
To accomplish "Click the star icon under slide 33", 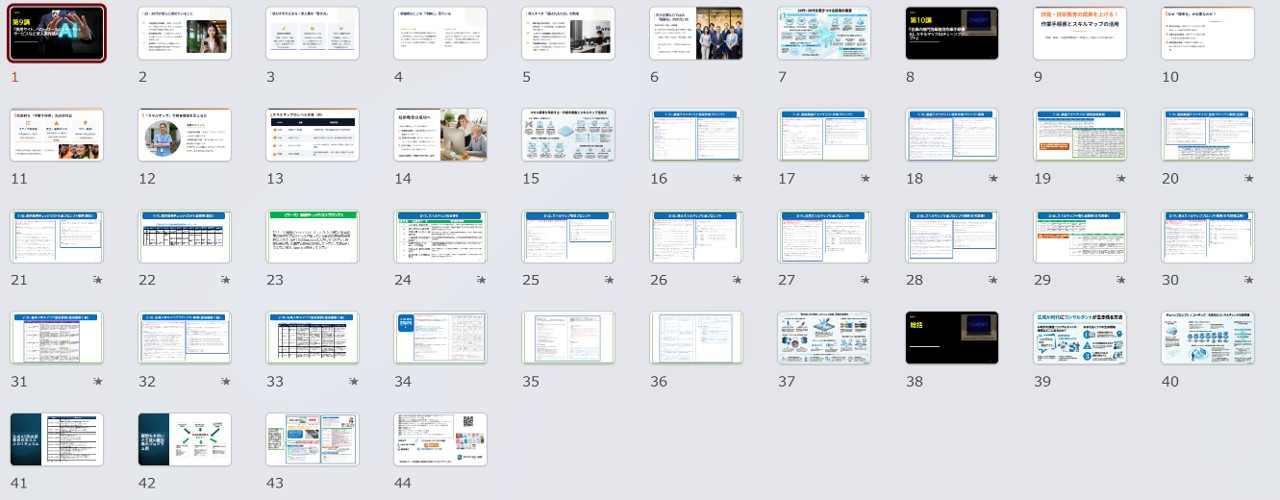I will click(x=354, y=381).
